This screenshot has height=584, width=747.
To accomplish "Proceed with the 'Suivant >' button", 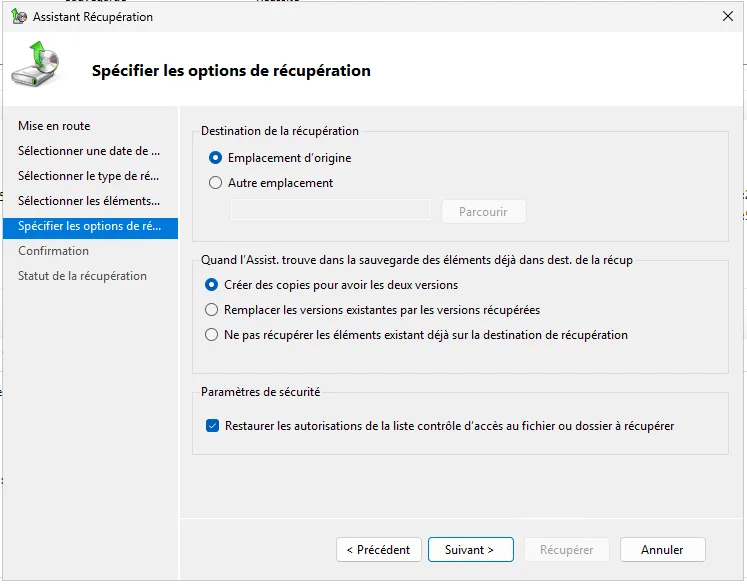I will [x=470, y=550].
